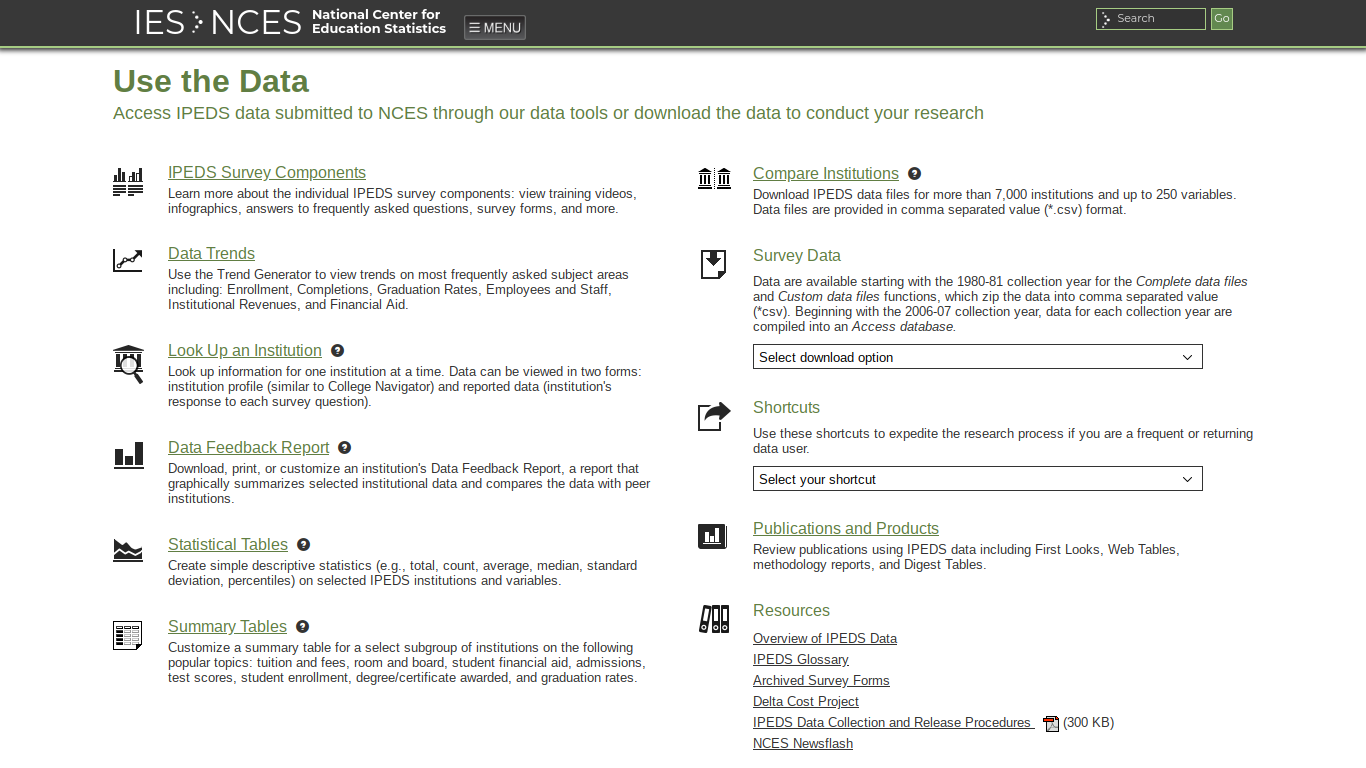Click the (300 KB) file size text
Viewport: 1366px width, 768px height.
click(1089, 723)
